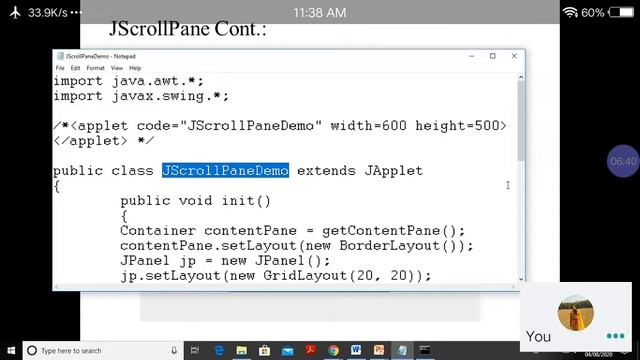Maximize the Notepad window
This screenshot has height=360, width=640.
click(493, 56)
